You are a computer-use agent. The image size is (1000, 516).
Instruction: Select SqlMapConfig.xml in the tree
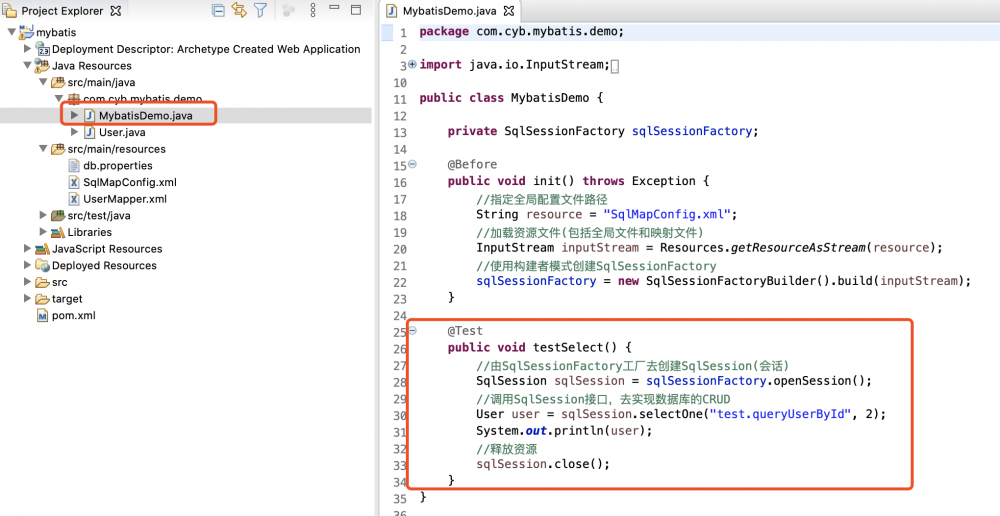[130, 182]
